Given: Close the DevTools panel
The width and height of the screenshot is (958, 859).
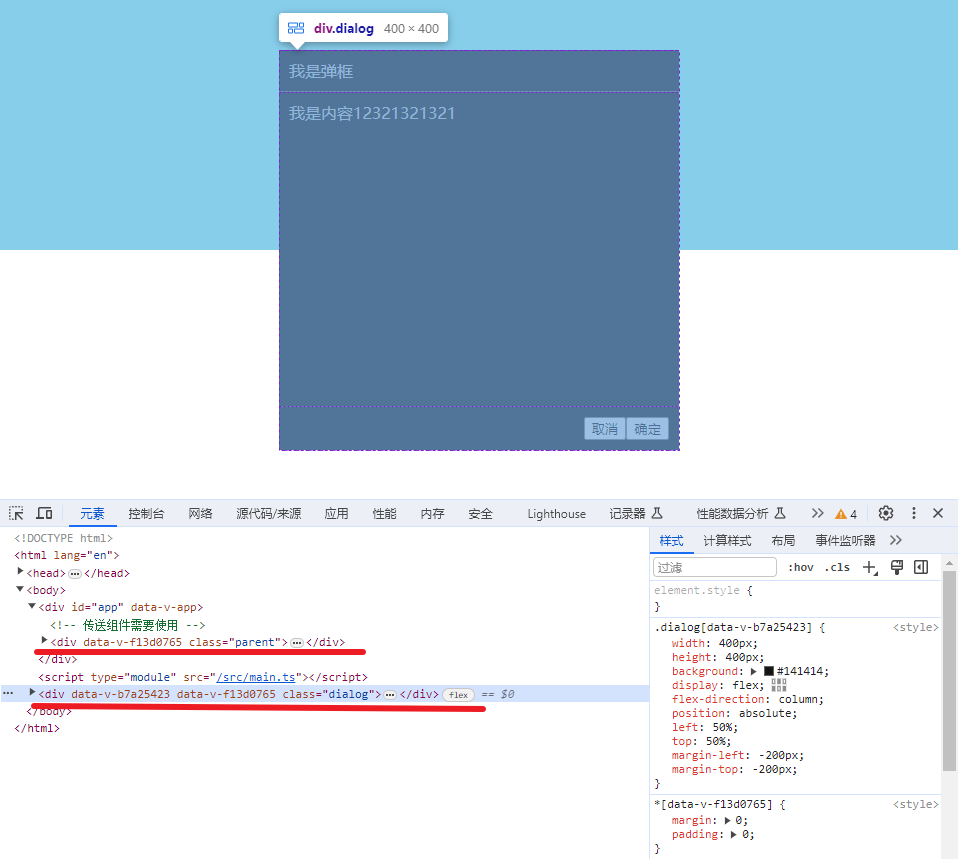Looking at the screenshot, I should click(x=938, y=513).
